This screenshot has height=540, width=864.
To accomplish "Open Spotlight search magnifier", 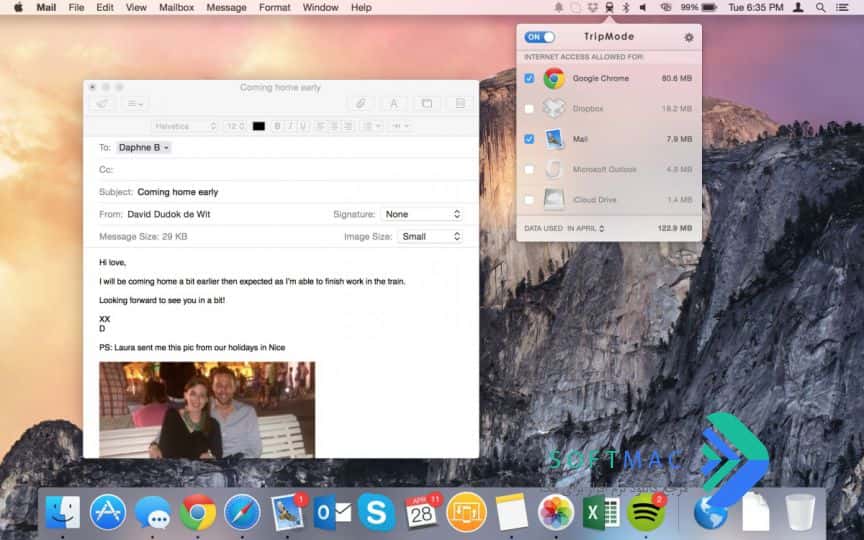I will [x=820, y=7].
